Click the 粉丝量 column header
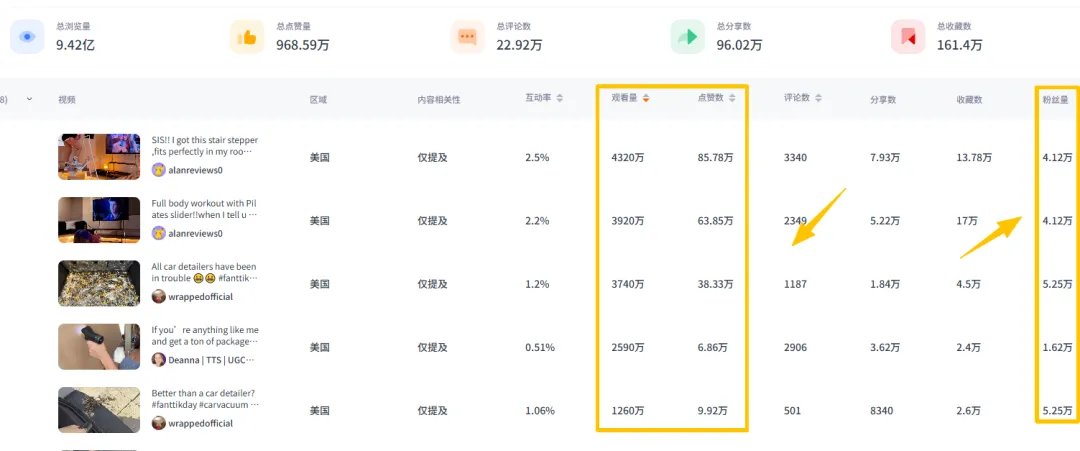The width and height of the screenshot is (1080, 451). click(x=1055, y=98)
